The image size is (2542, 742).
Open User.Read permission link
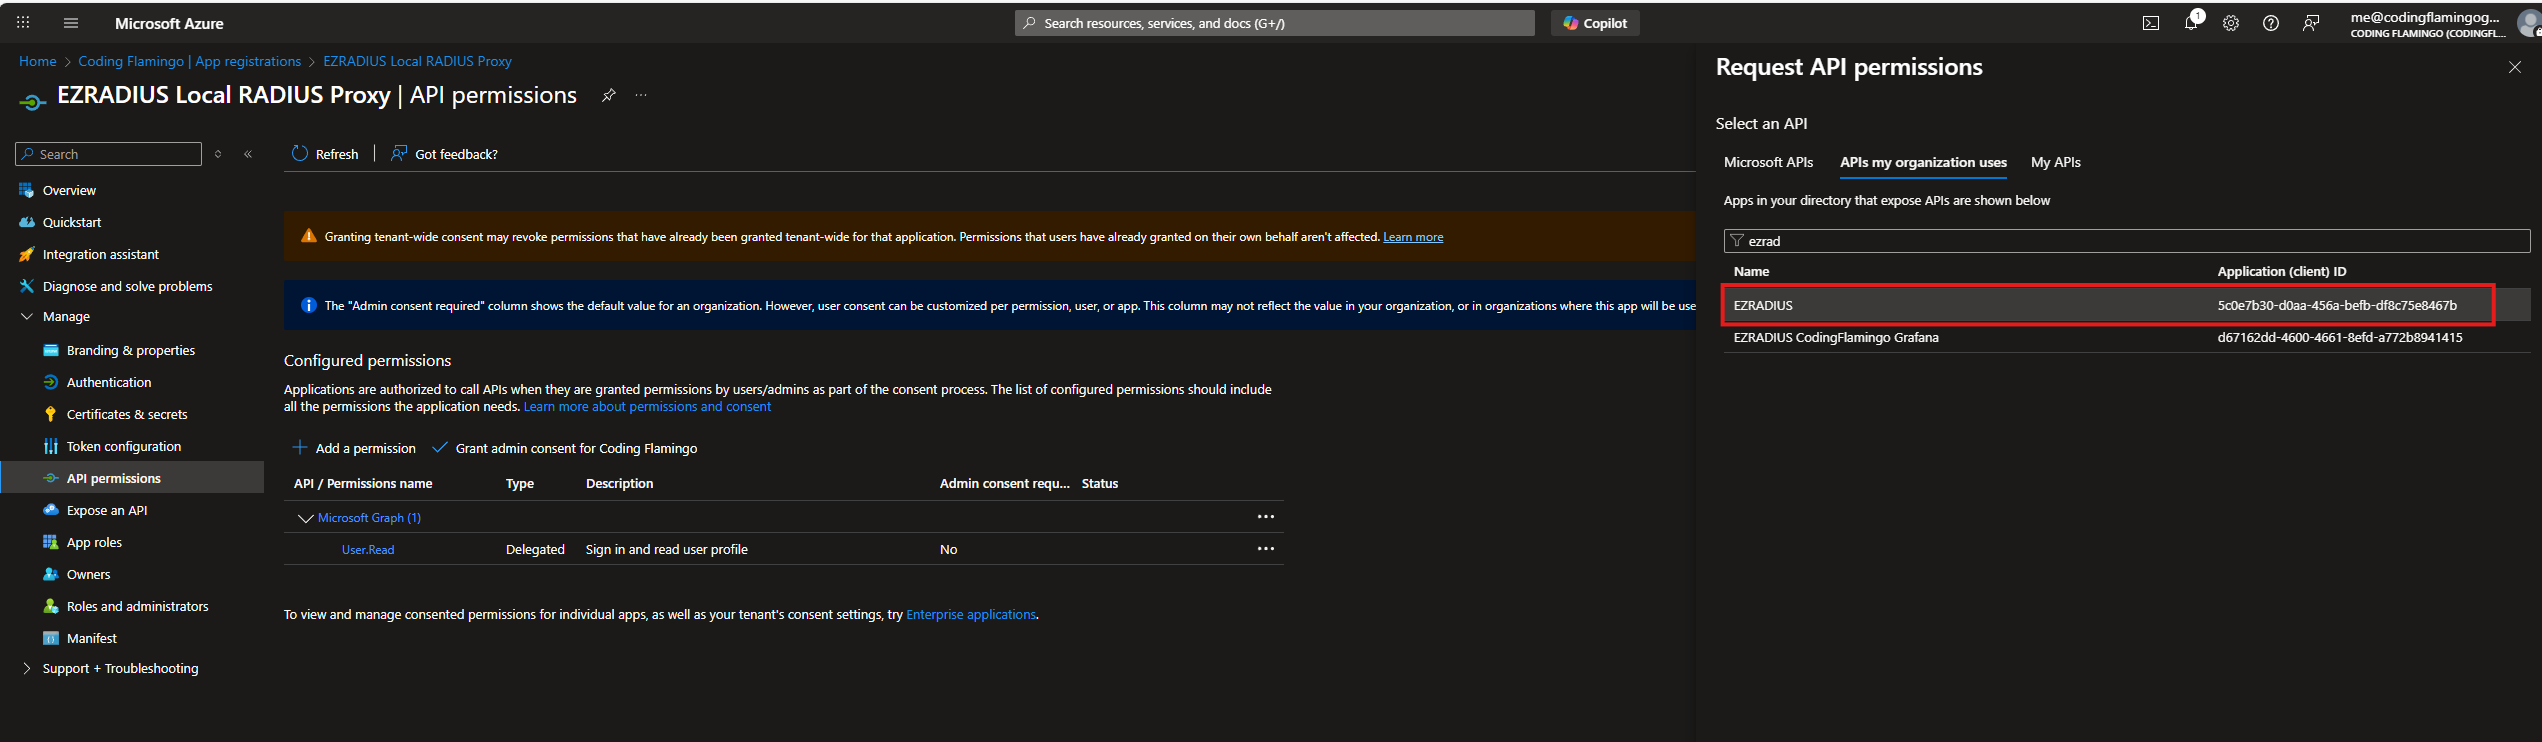click(x=368, y=549)
